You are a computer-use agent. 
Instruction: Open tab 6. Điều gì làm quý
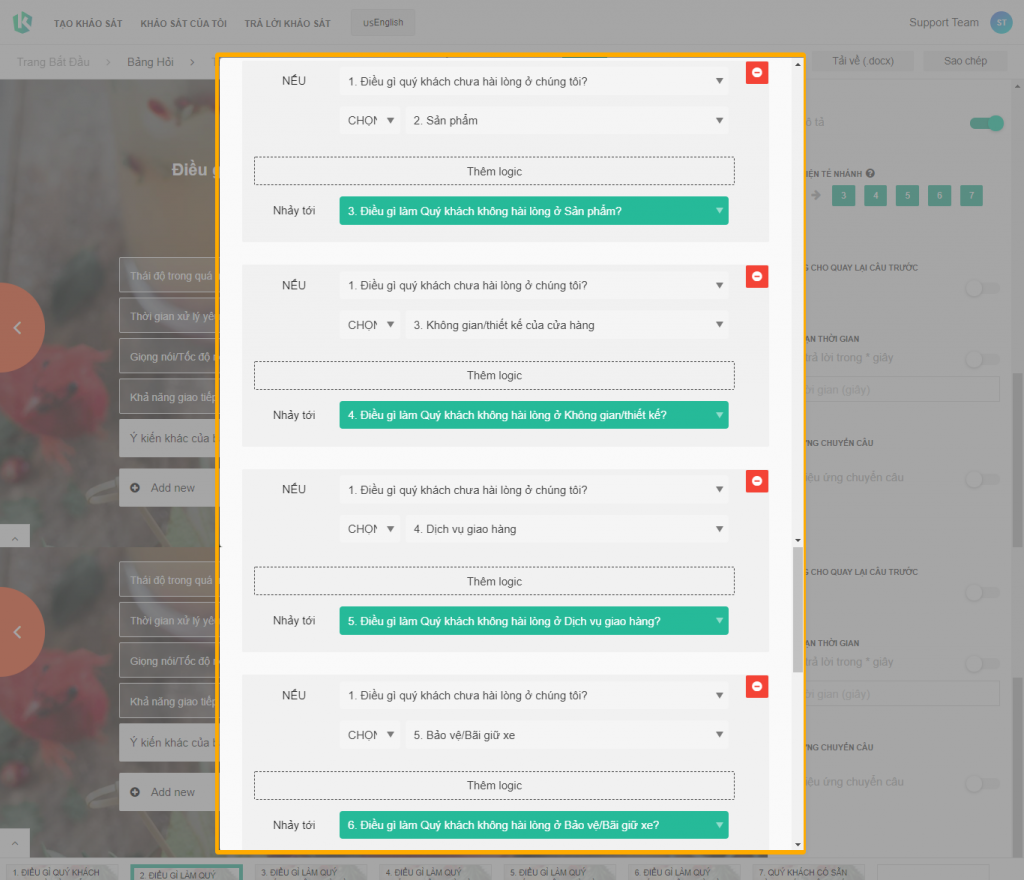tap(683, 872)
